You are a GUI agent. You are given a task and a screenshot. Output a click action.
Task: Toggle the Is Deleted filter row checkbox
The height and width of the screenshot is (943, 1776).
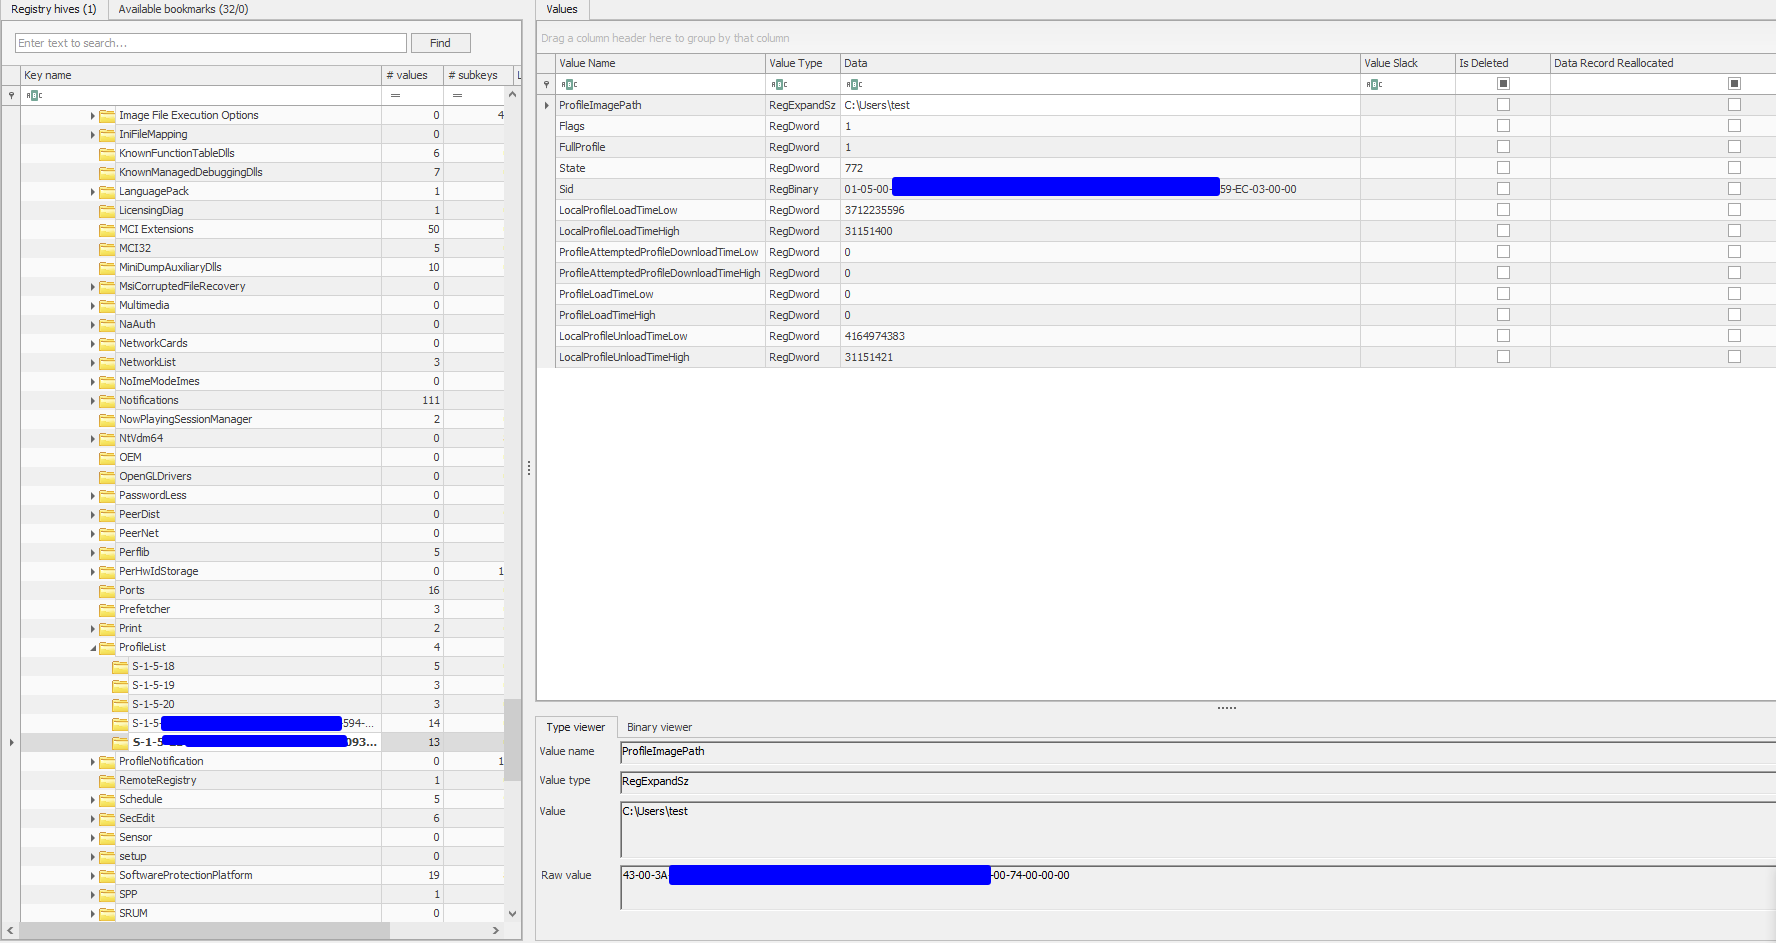(x=1503, y=84)
